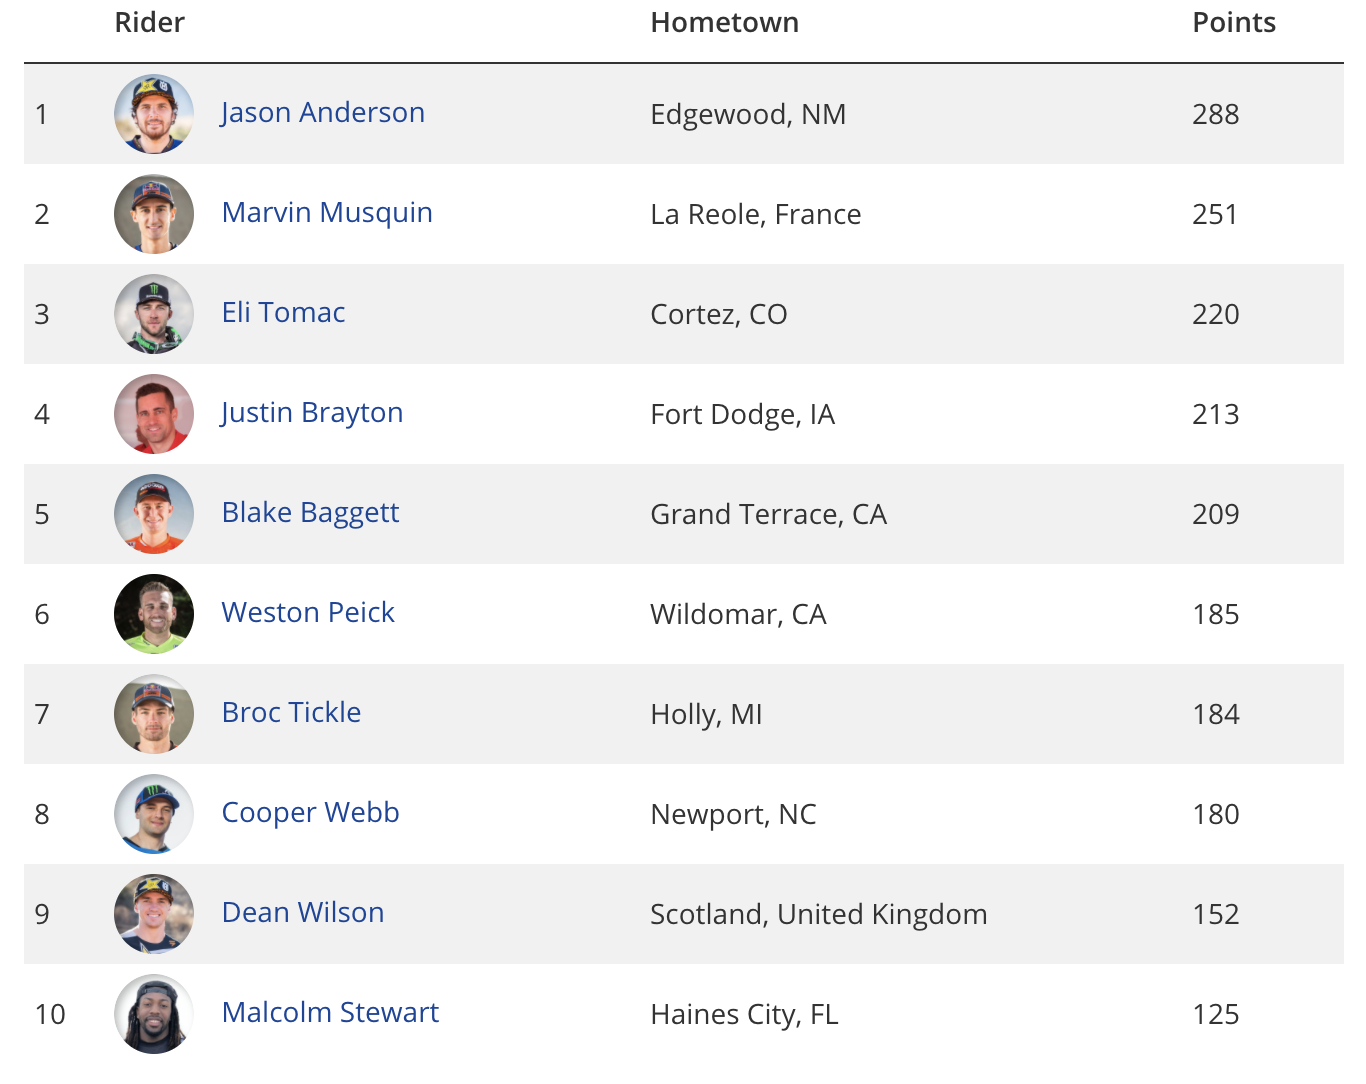This screenshot has height=1084, width=1366.
Task: Select the Dean Wilson link
Action: point(303,913)
